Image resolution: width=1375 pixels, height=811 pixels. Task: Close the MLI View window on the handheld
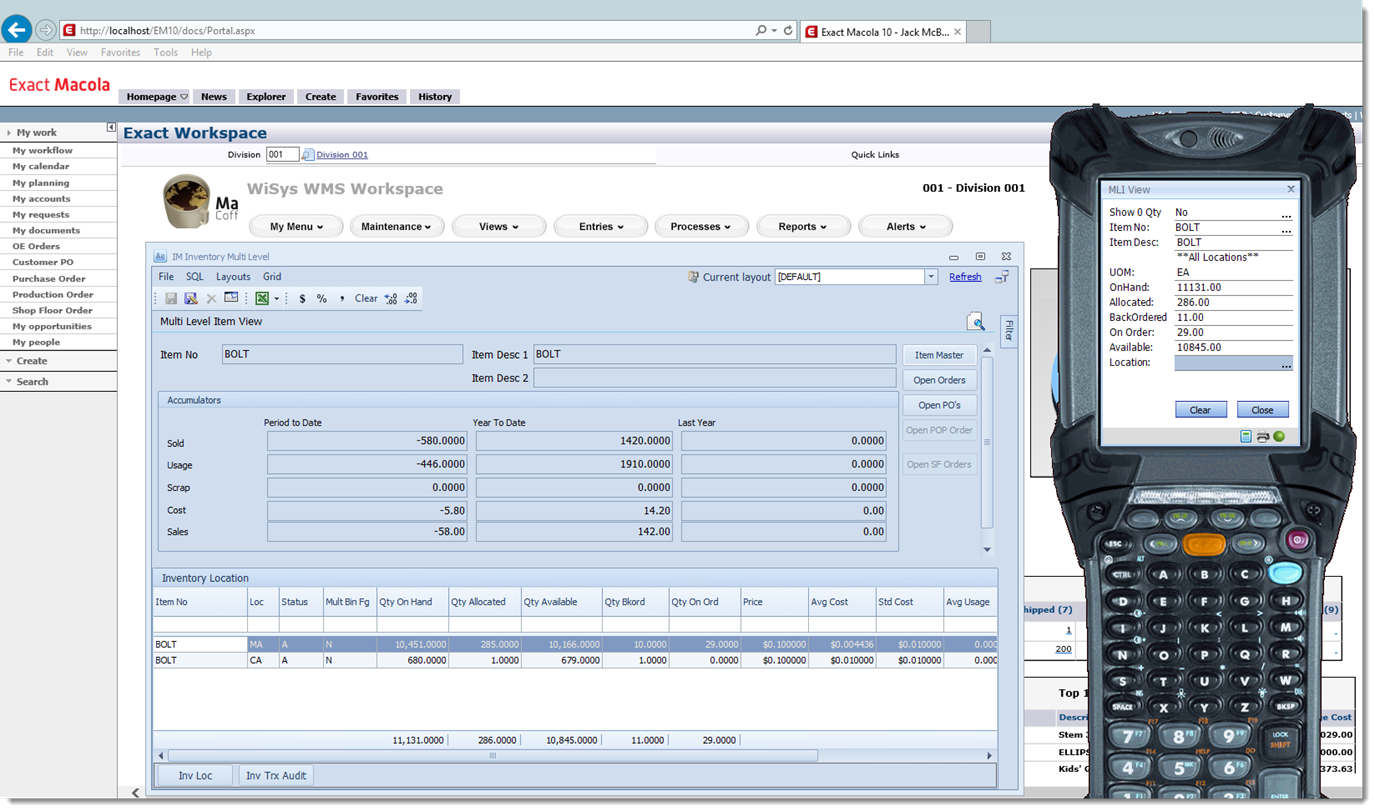click(x=1290, y=189)
